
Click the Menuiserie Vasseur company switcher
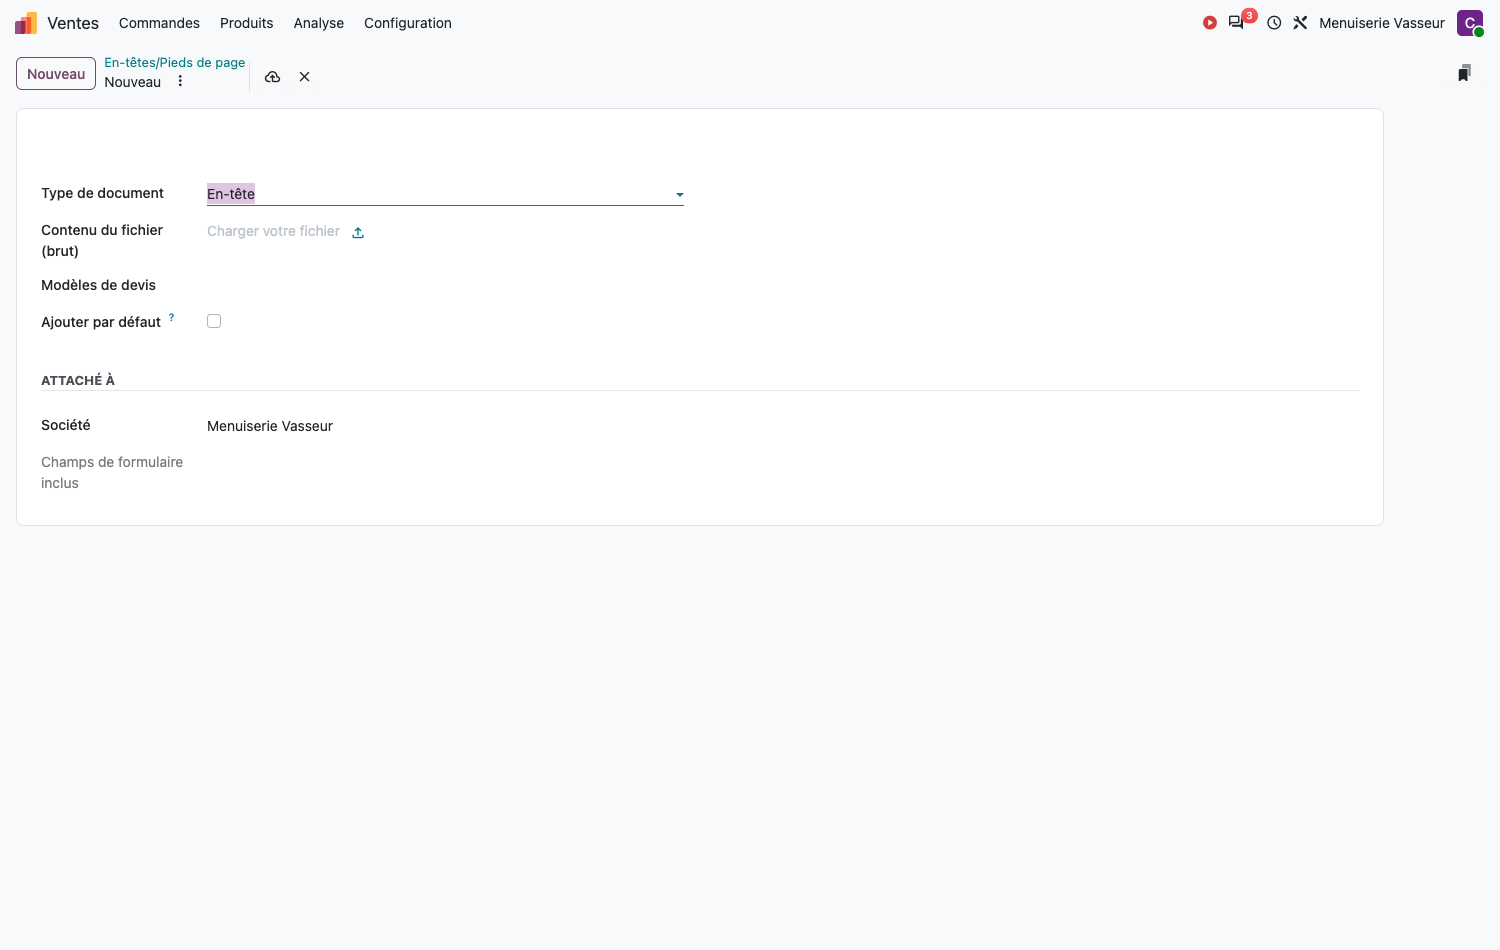(1381, 23)
